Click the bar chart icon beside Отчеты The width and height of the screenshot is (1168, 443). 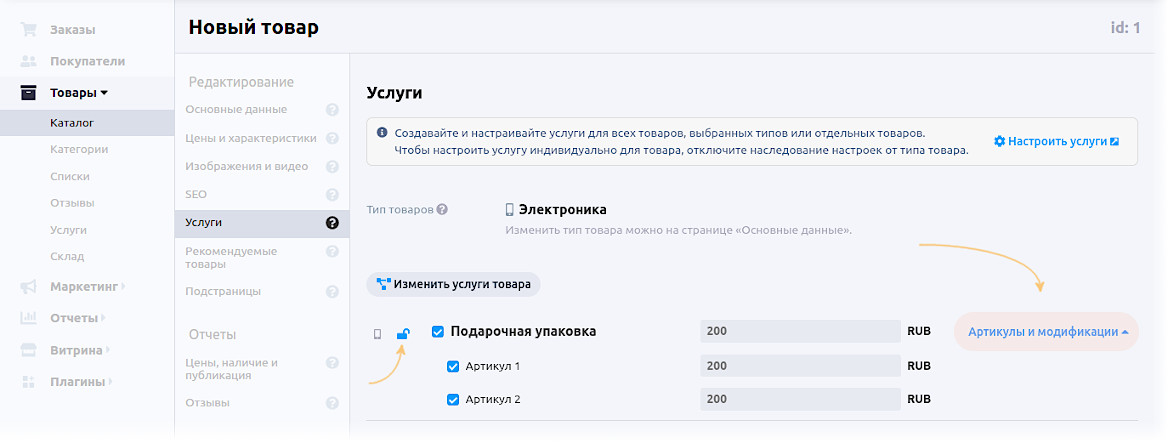(29, 318)
